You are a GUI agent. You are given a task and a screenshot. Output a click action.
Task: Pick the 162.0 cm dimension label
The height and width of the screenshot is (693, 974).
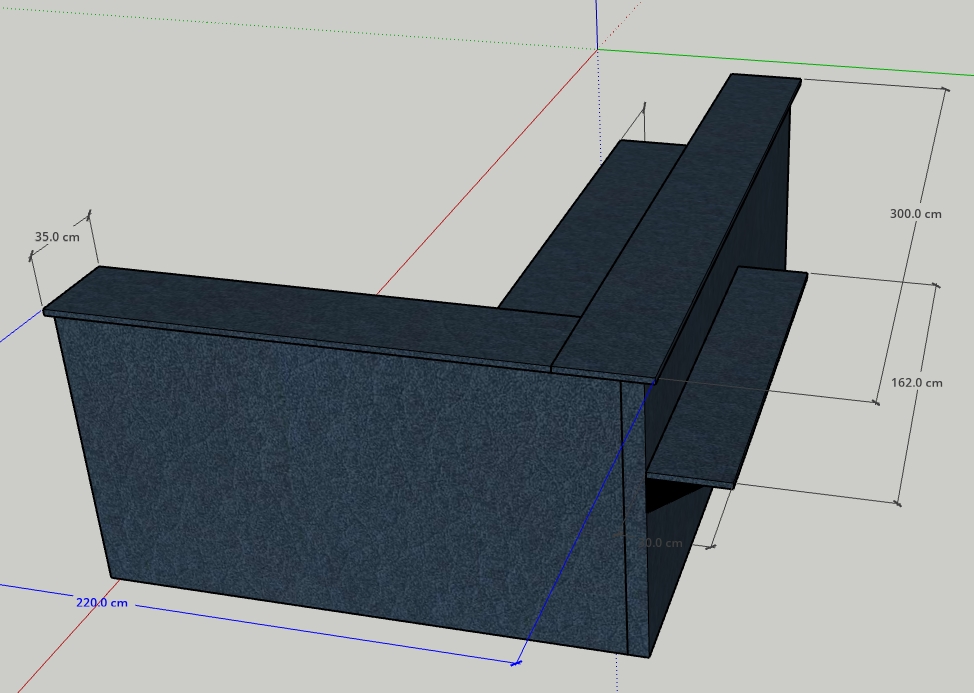click(x=915, y=383)
